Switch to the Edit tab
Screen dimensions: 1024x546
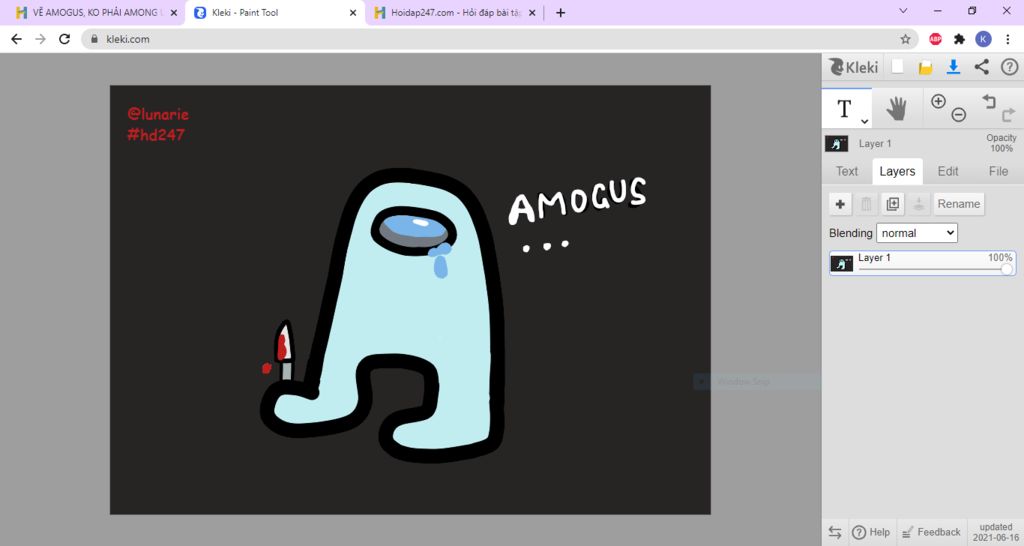click(948, 171)
